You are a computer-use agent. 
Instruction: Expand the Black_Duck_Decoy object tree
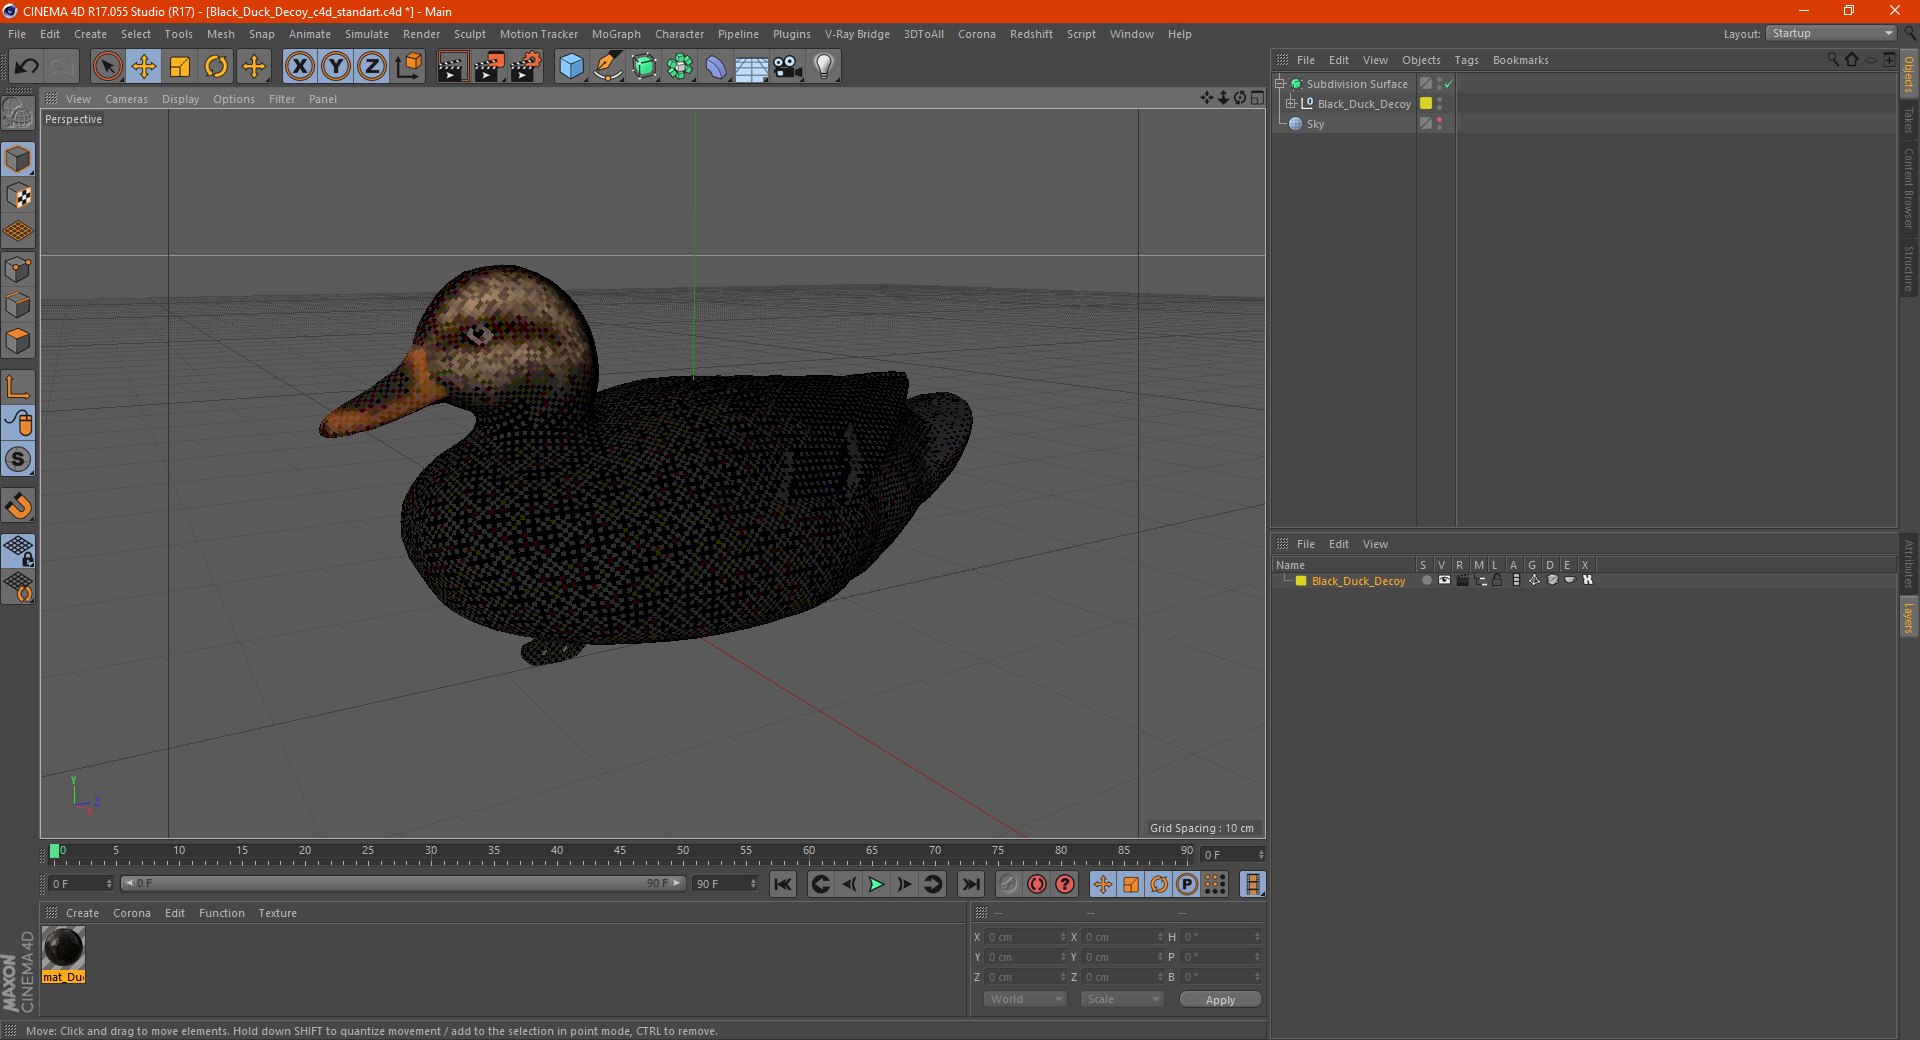(1291, 103)
